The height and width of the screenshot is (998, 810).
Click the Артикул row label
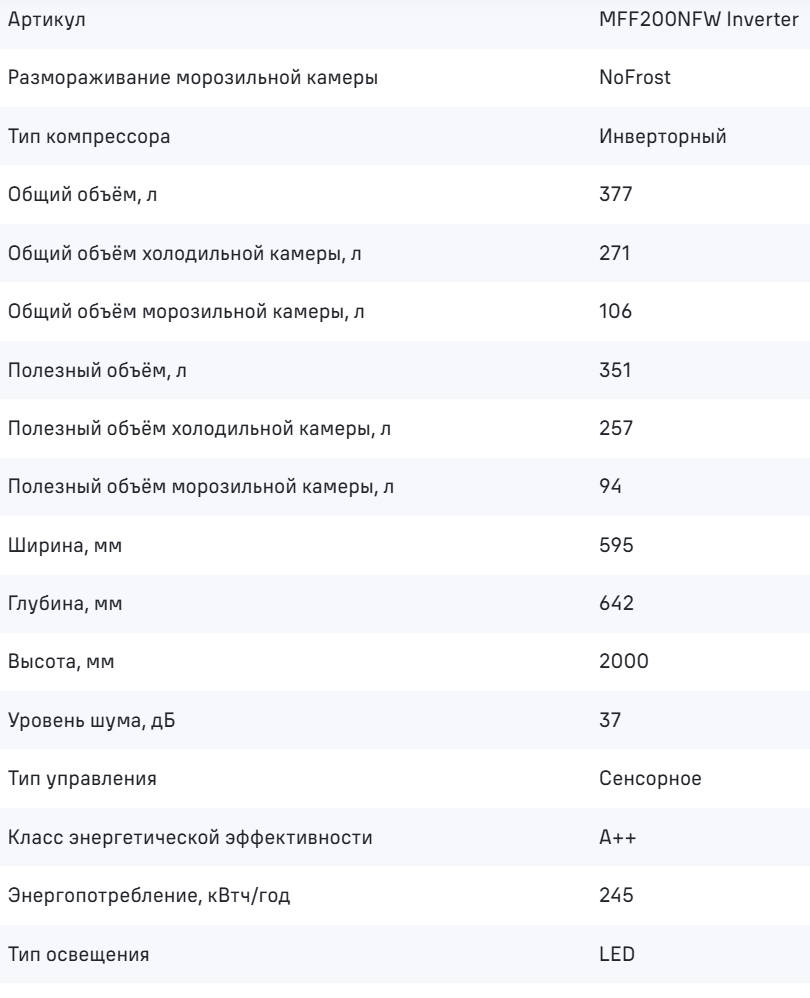tap(46, 20)
